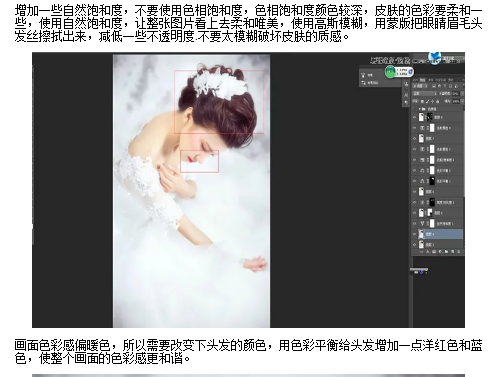Click the black mask thumbnail of the topmost layer

tap(429, 117)
